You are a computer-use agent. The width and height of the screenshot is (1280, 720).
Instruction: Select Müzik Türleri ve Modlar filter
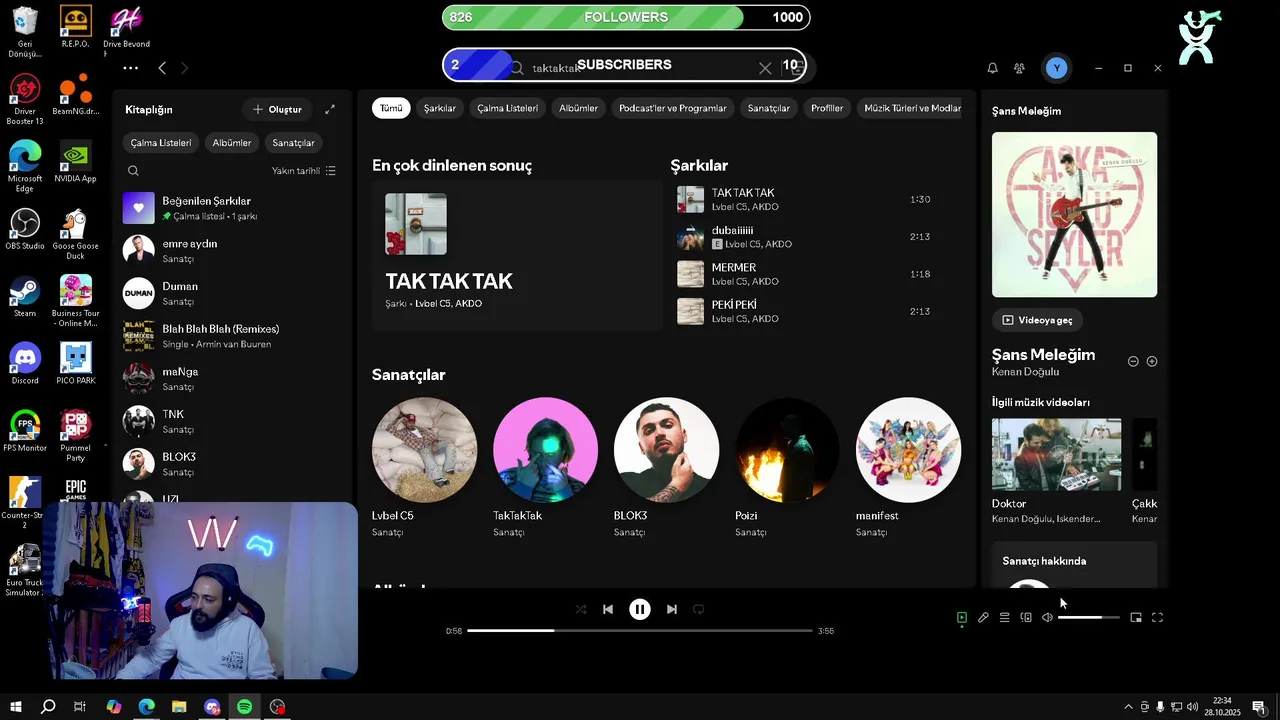(x=911, y=108)
